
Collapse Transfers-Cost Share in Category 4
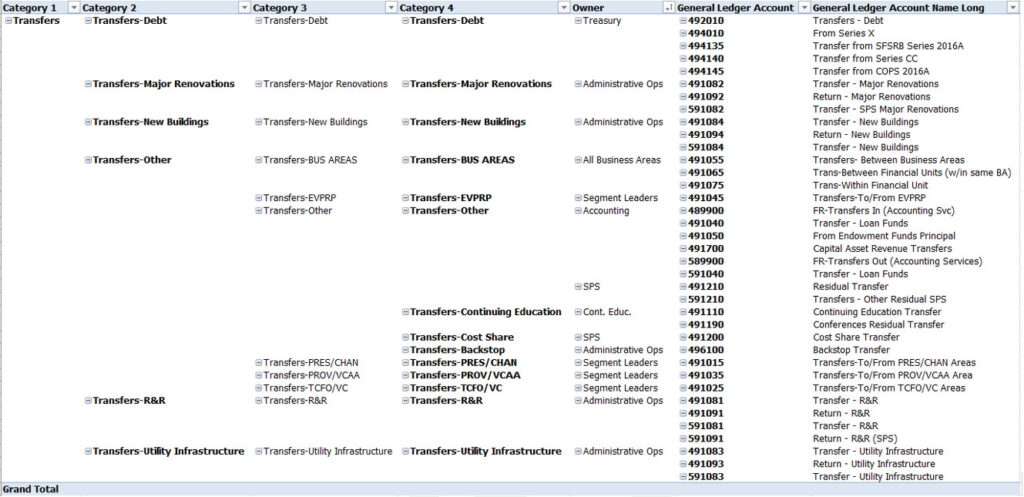point(405,338)
